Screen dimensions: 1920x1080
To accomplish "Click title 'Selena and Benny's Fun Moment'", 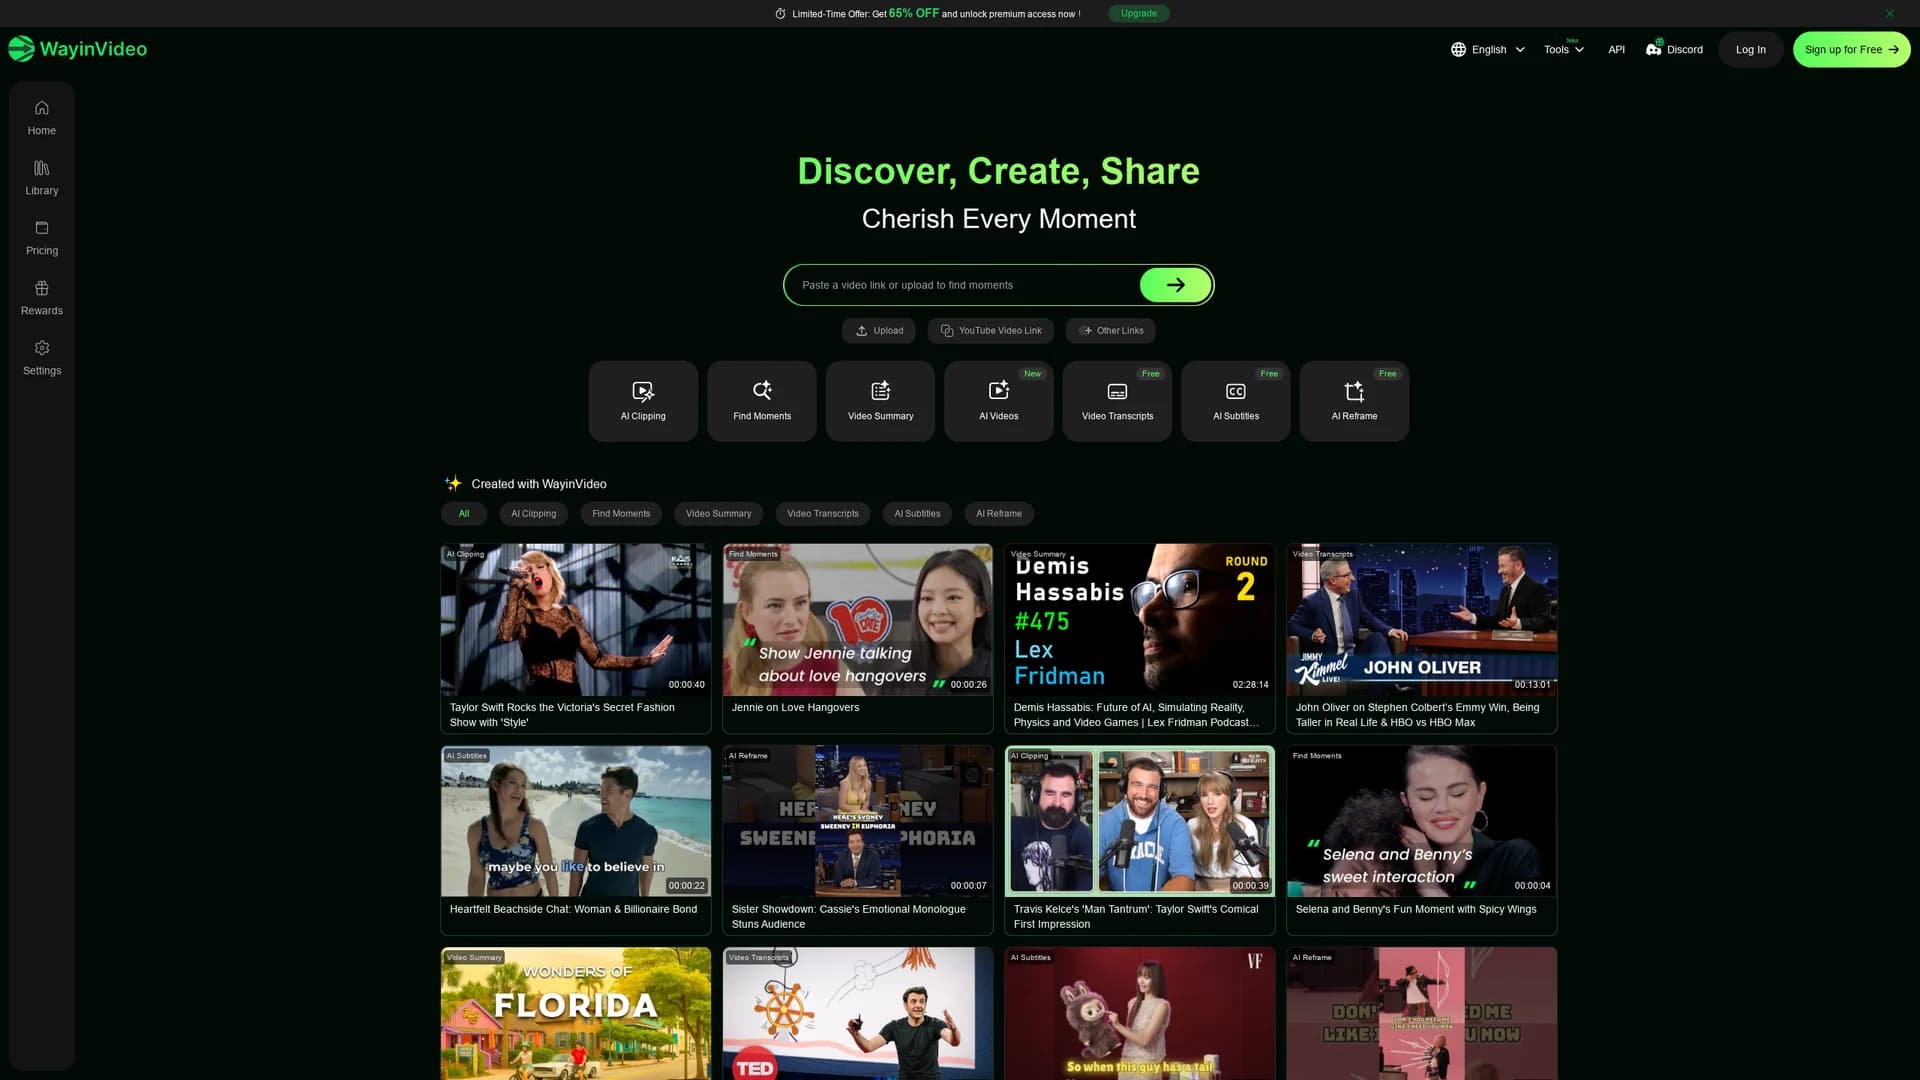I will (1416, 909).
